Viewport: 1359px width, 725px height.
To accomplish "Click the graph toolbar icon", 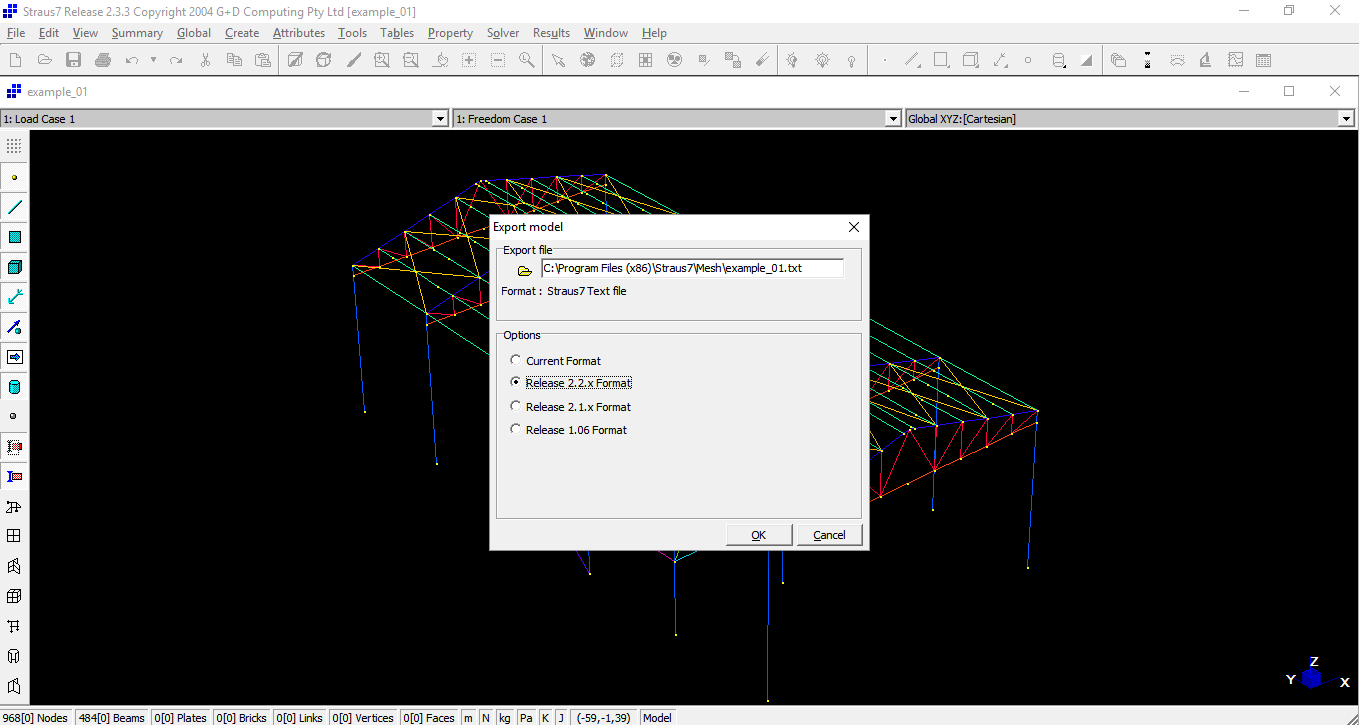I will click(1235, 60).
